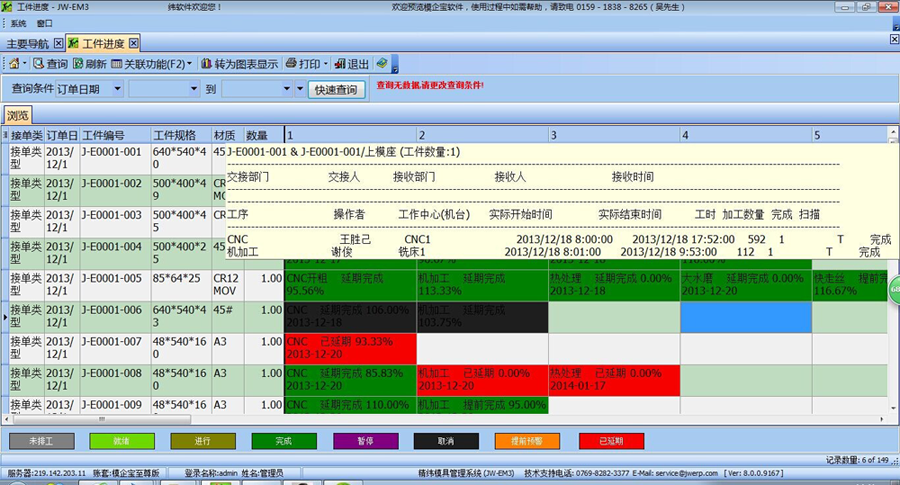
Task: Open the home icon dropdown arrow
Action: pyautogui.click(x=24, y=64)
